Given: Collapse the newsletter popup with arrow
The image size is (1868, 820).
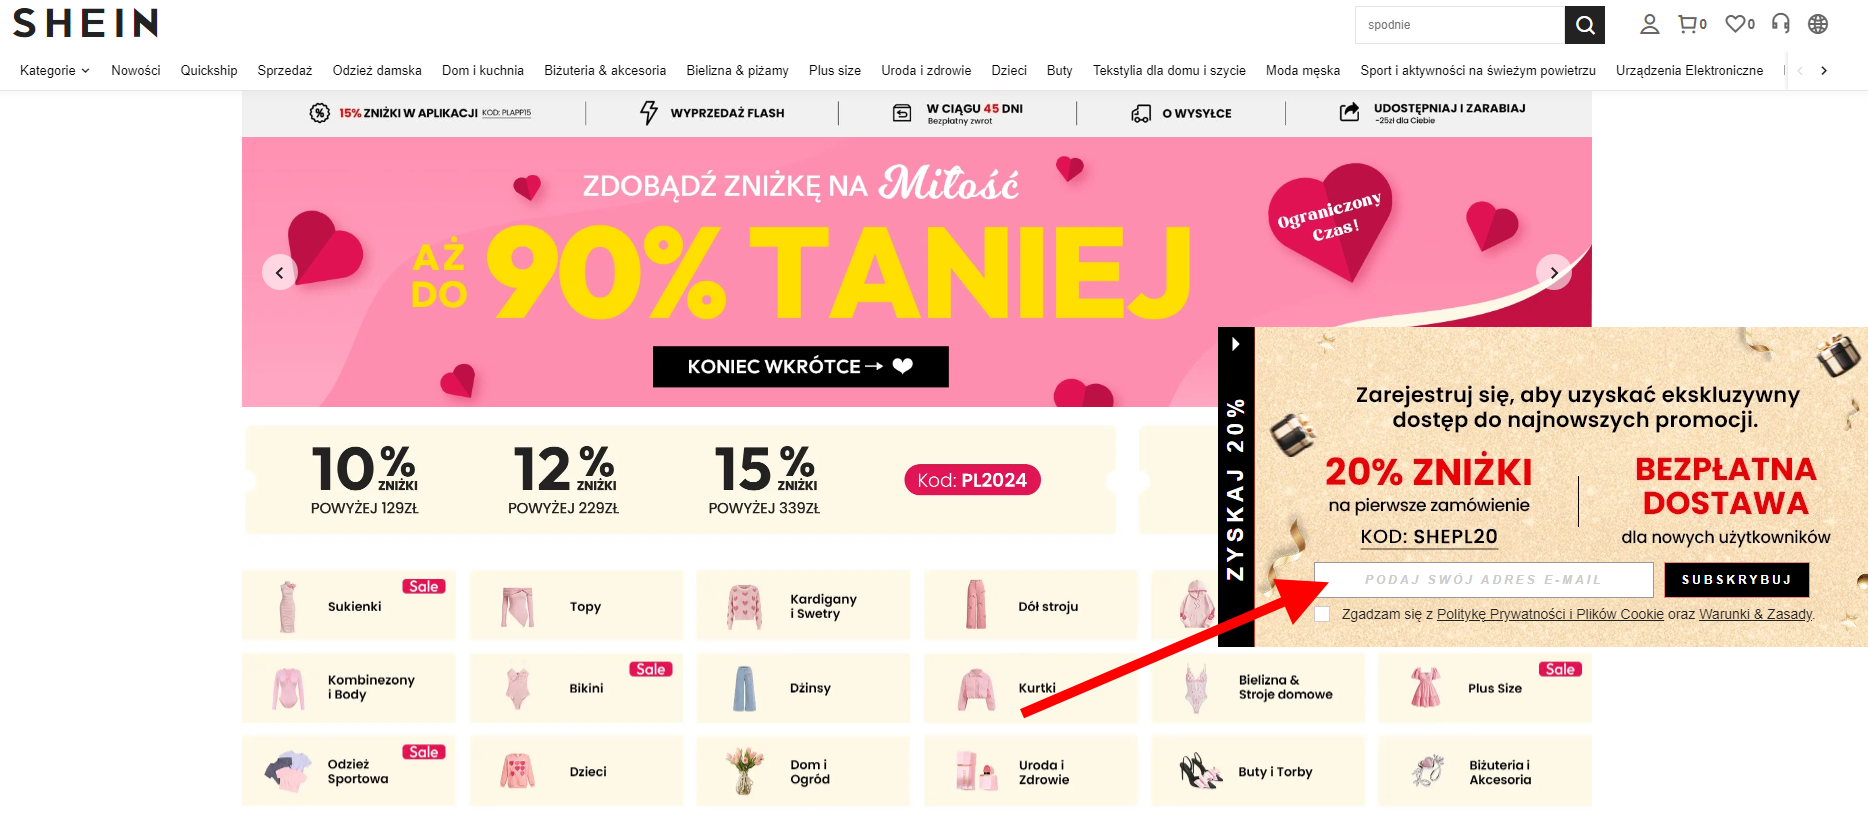Looking at the screenshot, I should coord(1236,344).
